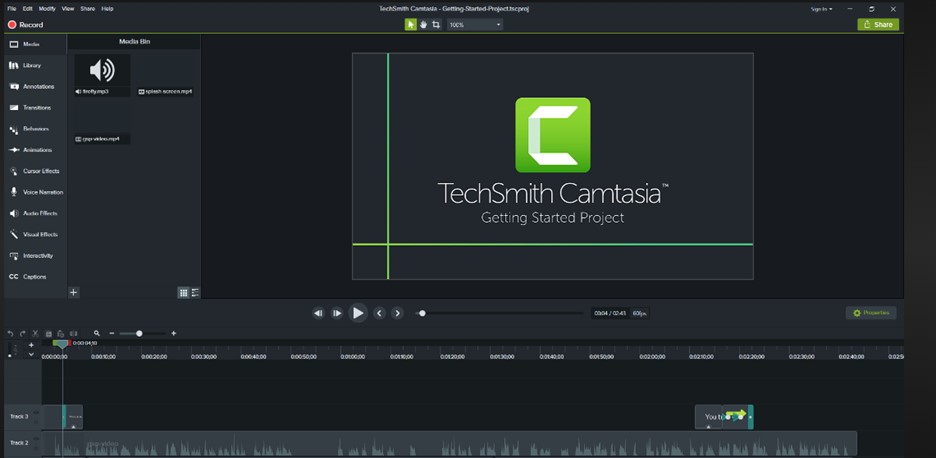Open the canvas zoom 100% dropdown
Viewport: 936px width, 458px height.
point(475,24)
